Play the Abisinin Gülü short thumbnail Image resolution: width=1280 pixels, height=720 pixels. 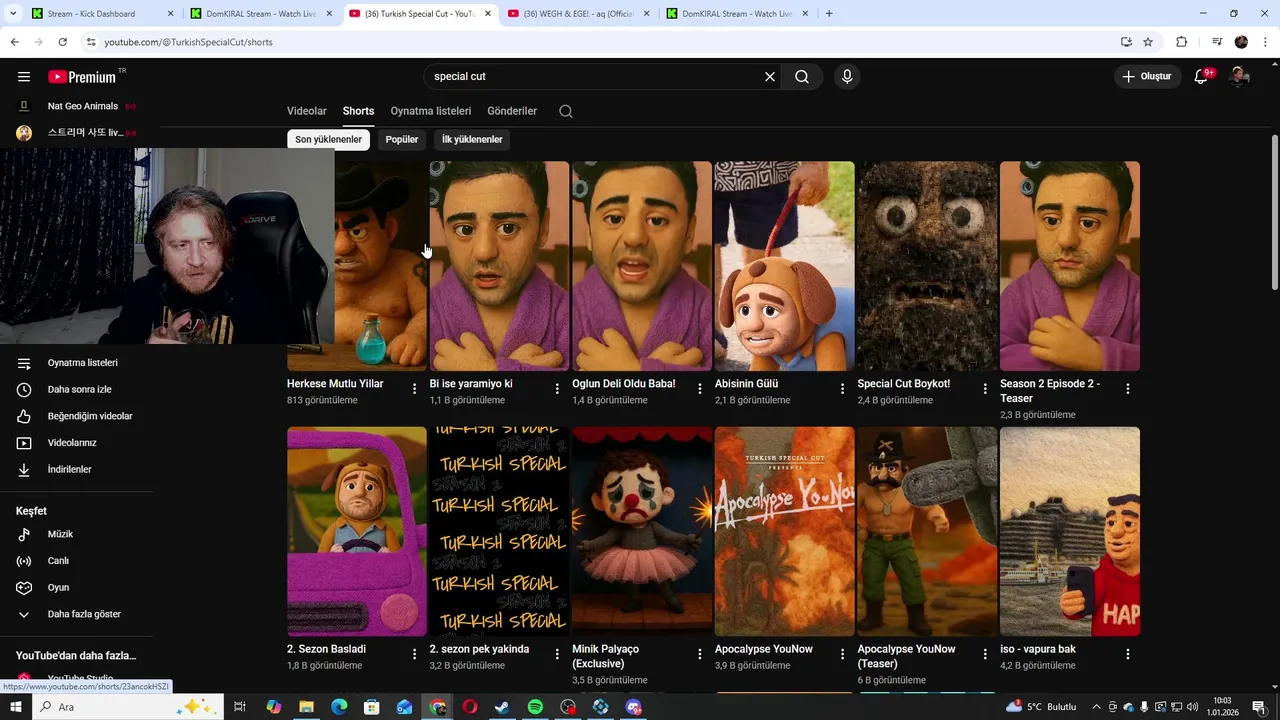coord(784,266)
